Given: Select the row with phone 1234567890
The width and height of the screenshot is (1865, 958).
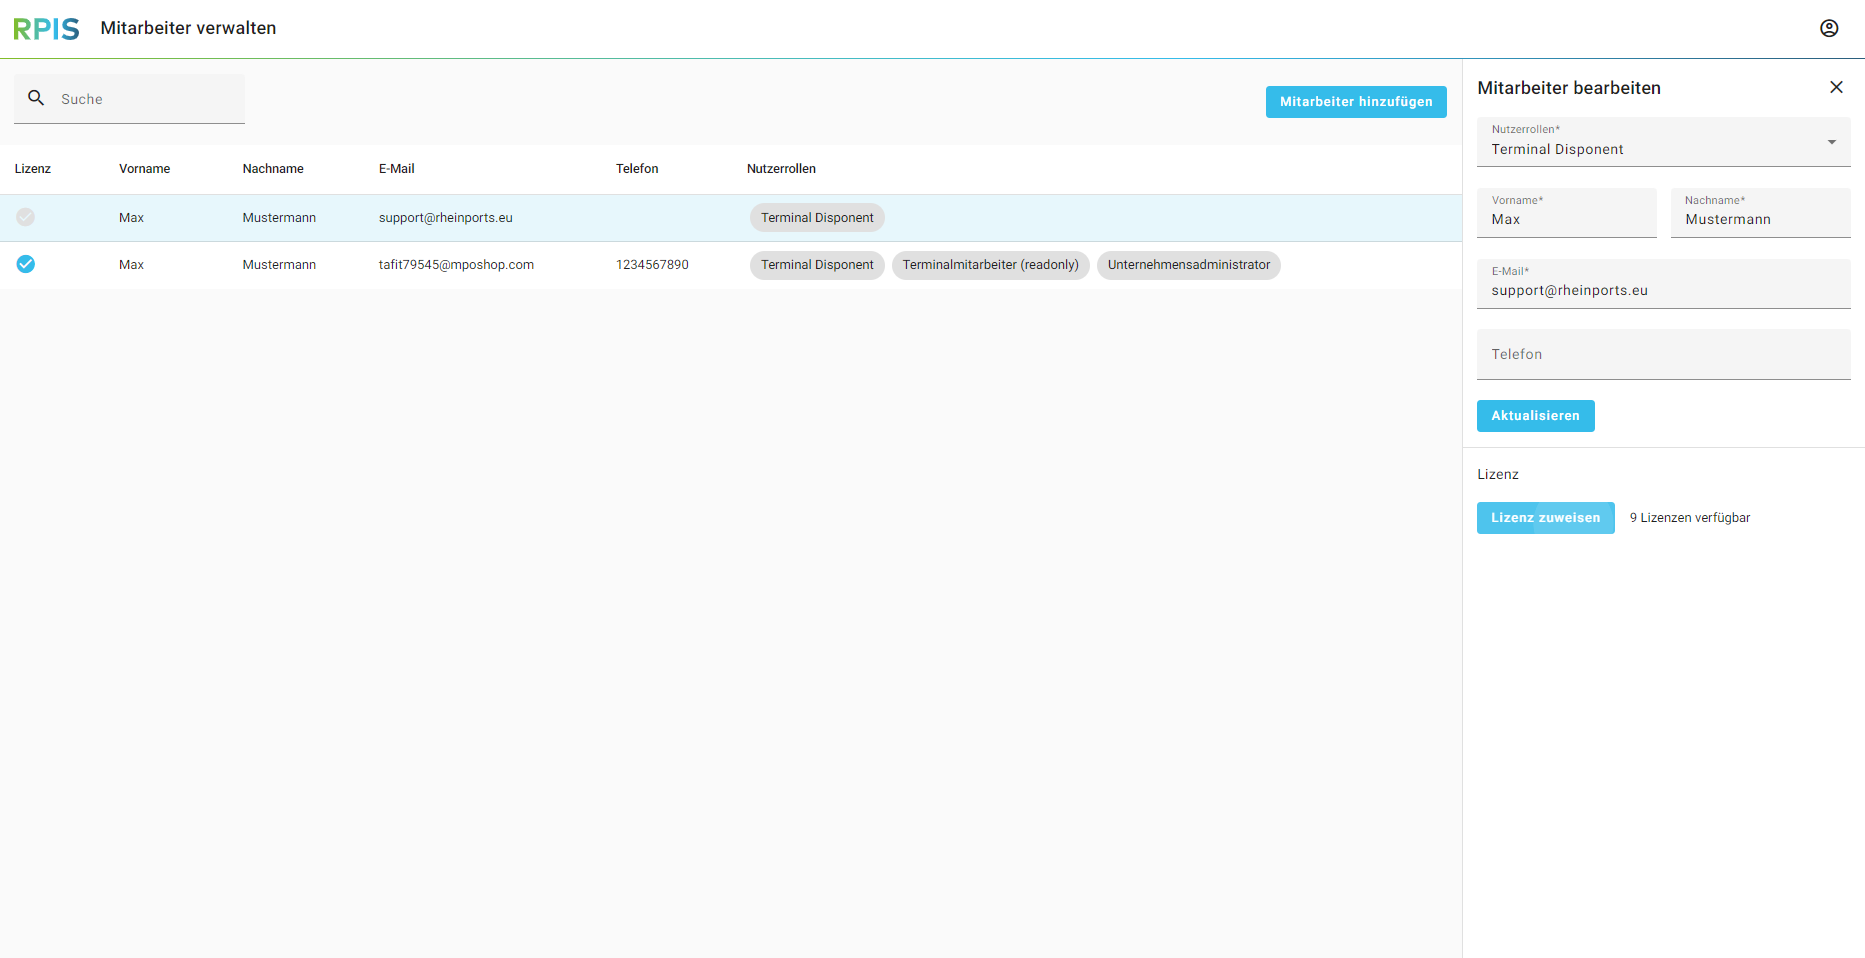Looking at the screenshot, I should (x=652, y=265).
